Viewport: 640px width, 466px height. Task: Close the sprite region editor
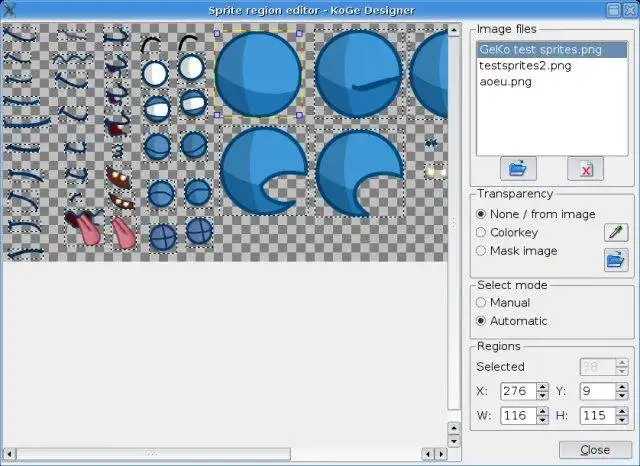point(595,450)
